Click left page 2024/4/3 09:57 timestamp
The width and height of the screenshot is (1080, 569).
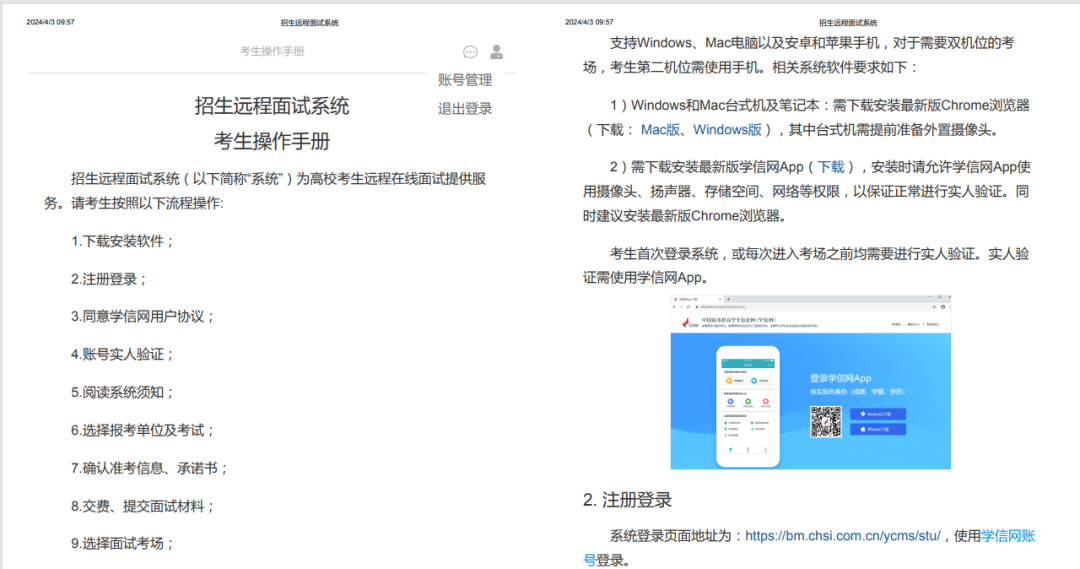tap(50, 22)
